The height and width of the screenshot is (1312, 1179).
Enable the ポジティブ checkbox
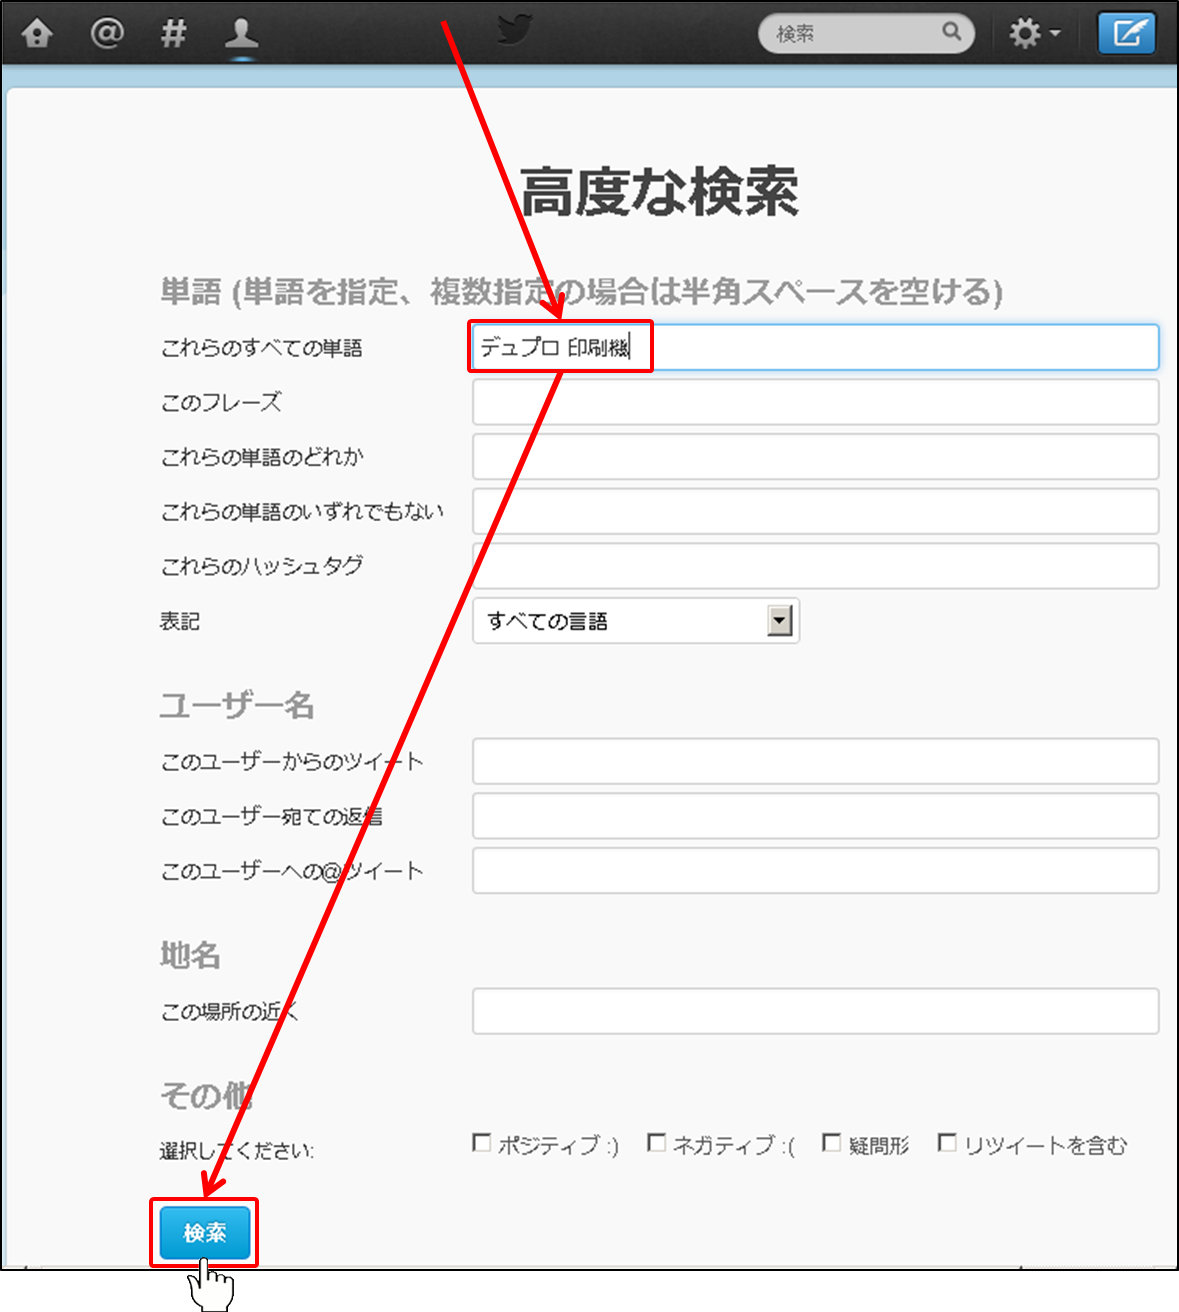coord(482,1142)
